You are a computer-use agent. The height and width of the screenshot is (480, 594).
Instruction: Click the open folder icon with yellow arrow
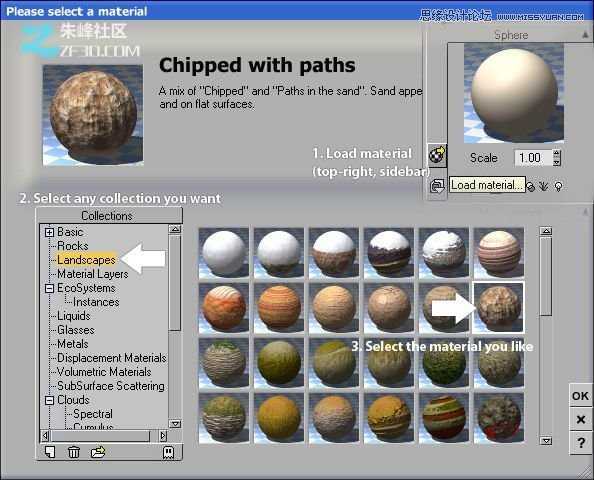click(98, 452)
